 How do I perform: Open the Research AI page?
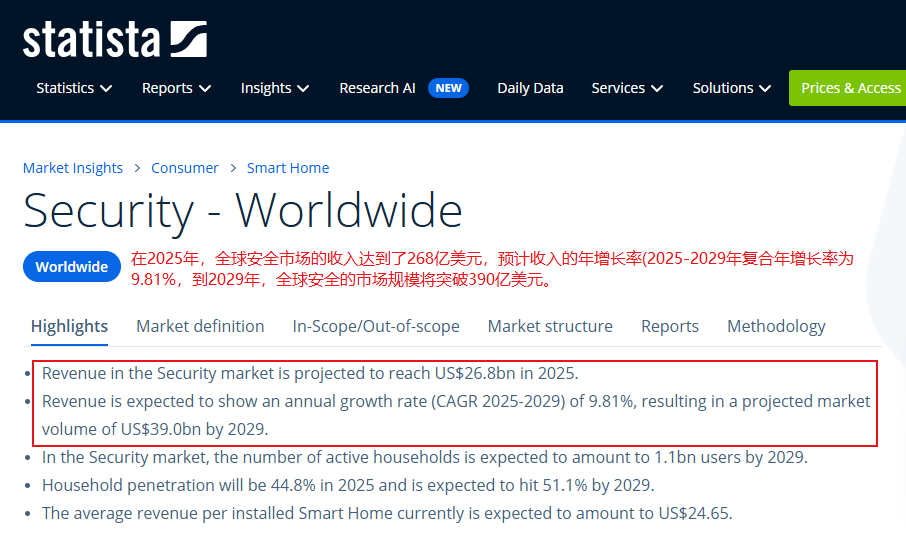[377, 88]
